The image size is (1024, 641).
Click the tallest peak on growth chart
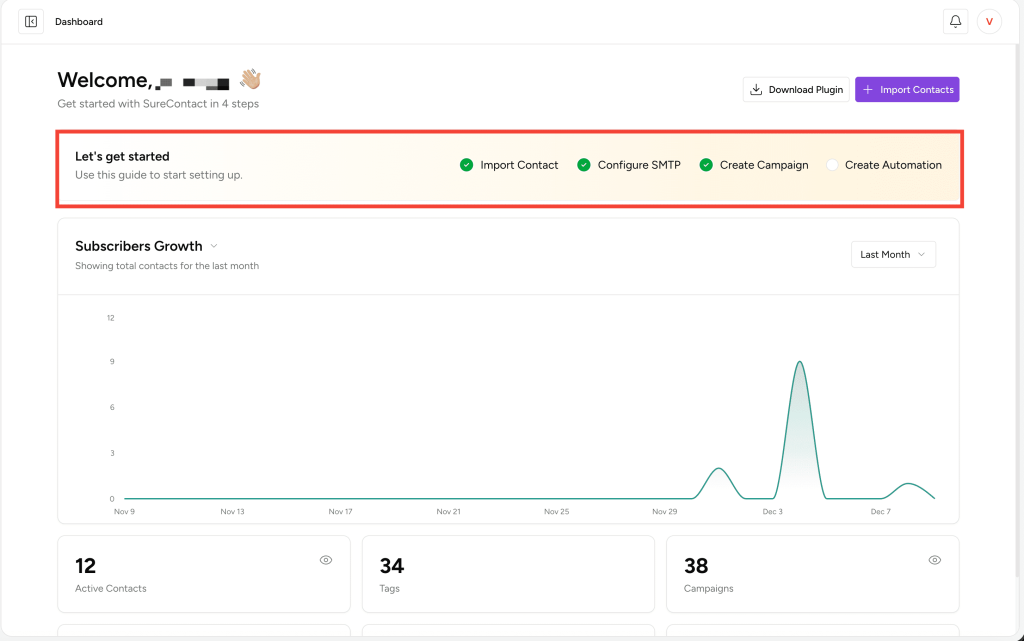(x=799, y=363)
